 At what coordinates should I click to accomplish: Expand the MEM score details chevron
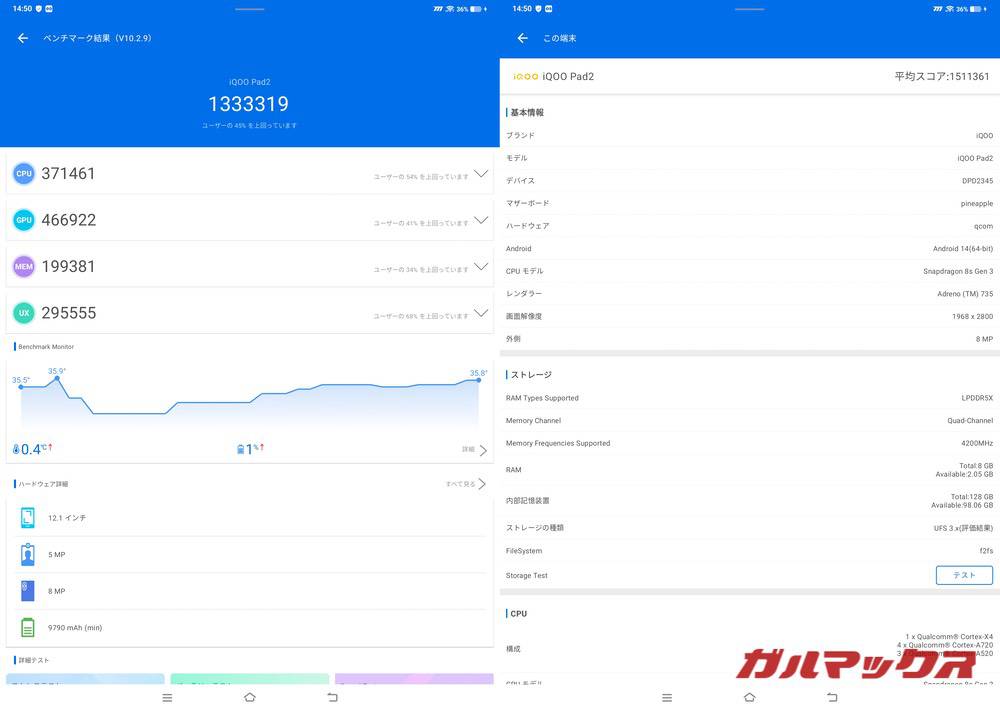tap(481, 267)
